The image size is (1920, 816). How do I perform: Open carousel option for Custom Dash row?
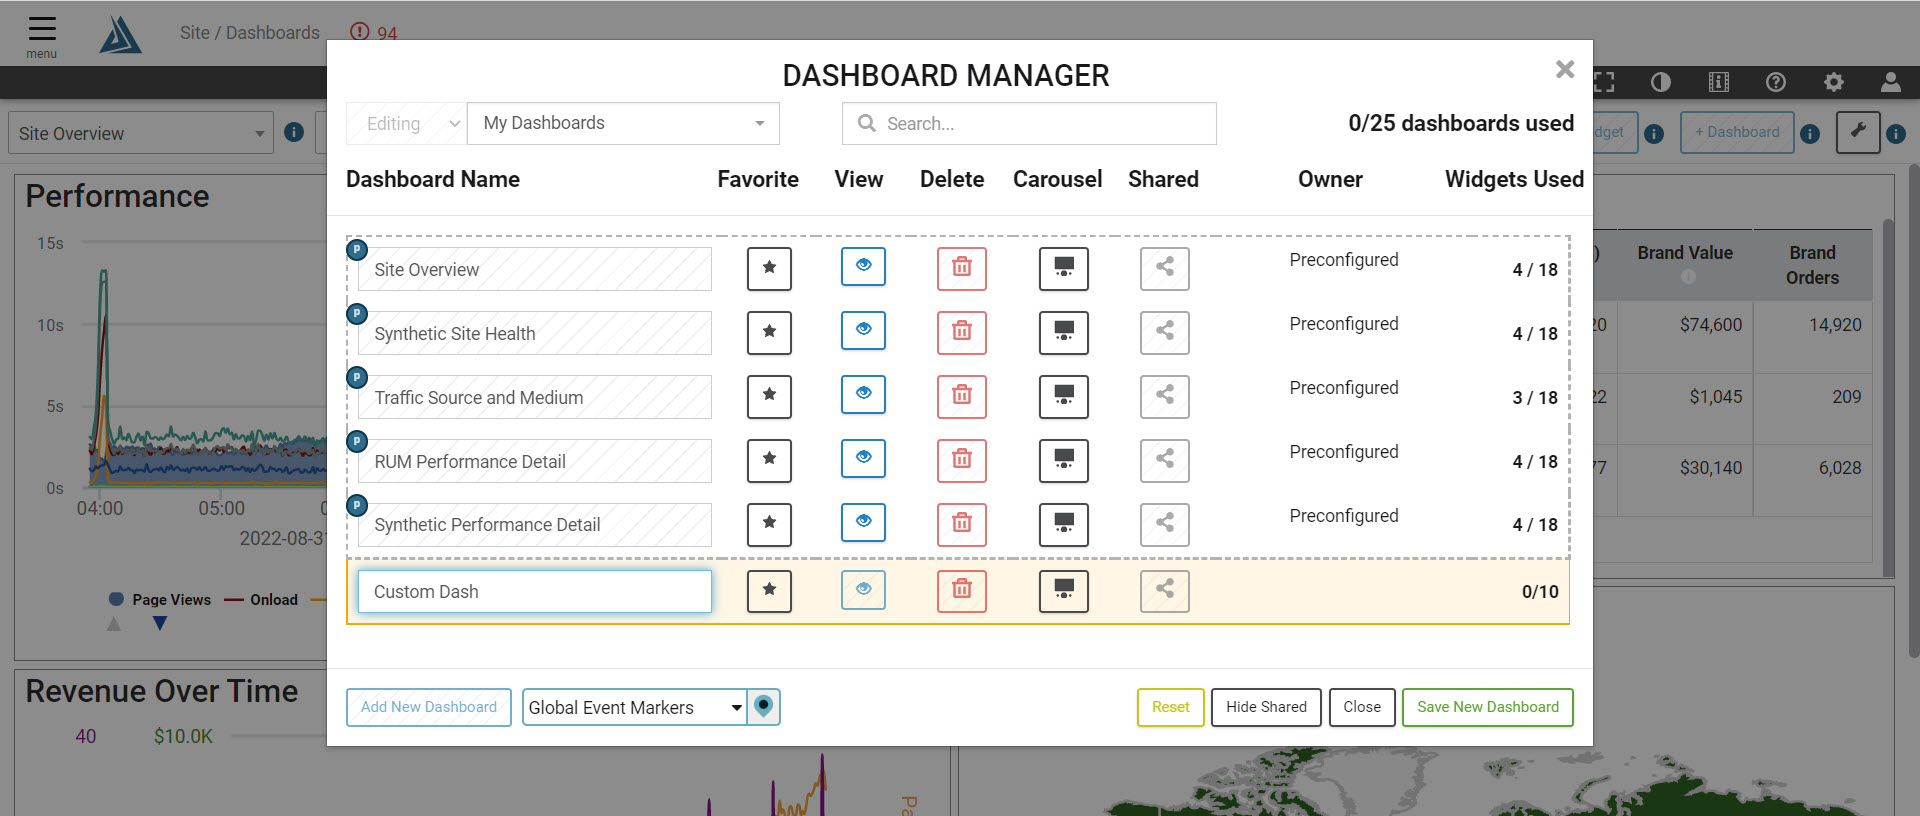pos(1063,590)
